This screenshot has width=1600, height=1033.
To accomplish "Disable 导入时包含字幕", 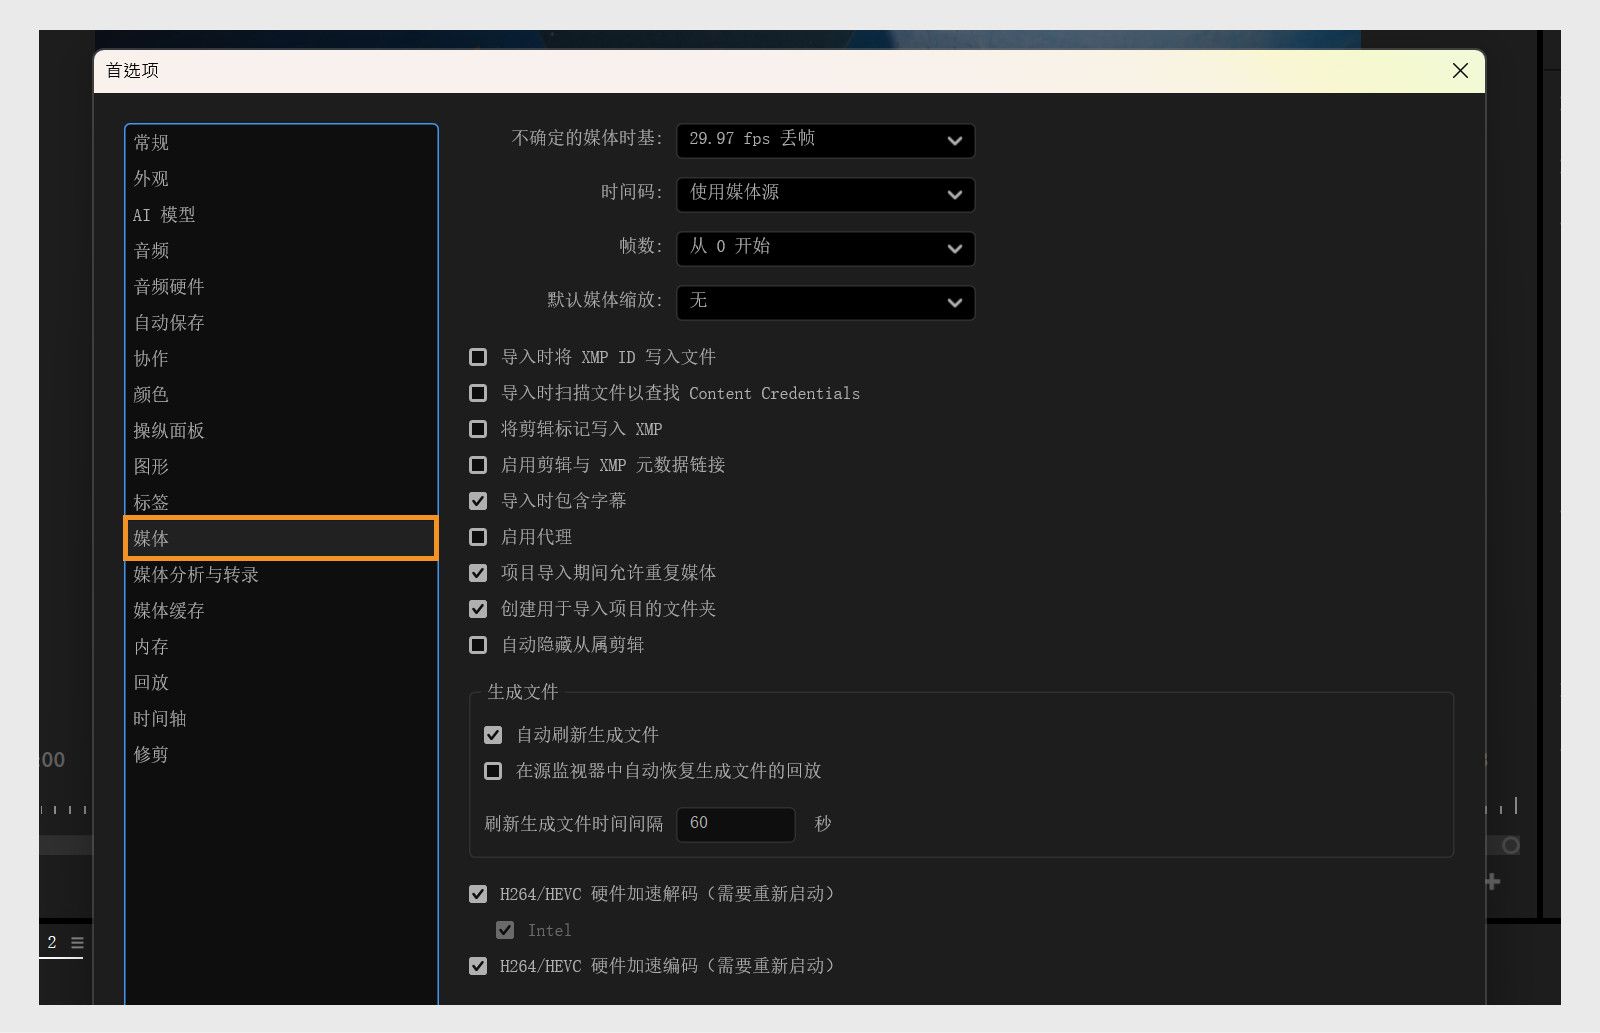I will point(477,500).
